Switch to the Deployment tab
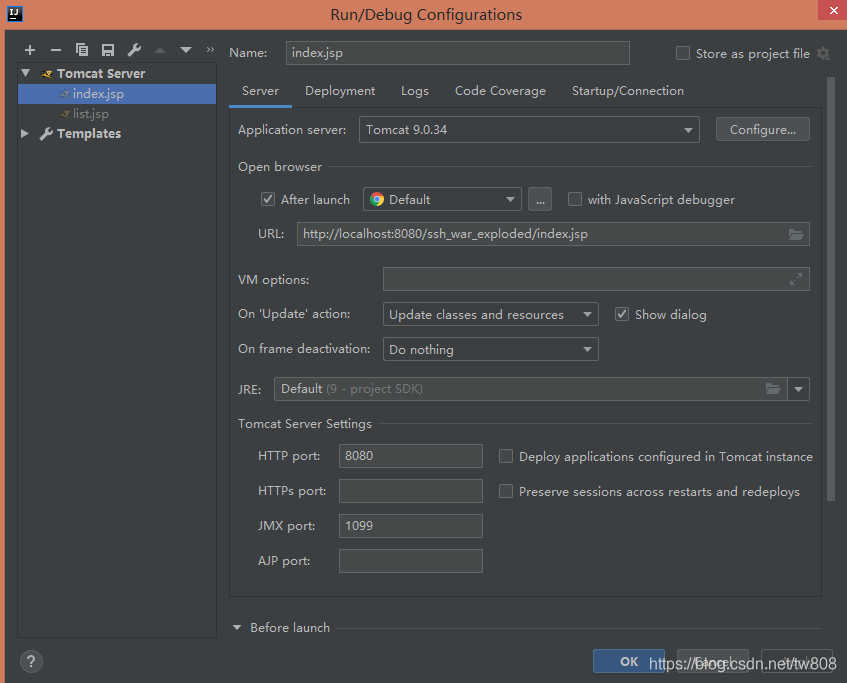 point(340,91)
